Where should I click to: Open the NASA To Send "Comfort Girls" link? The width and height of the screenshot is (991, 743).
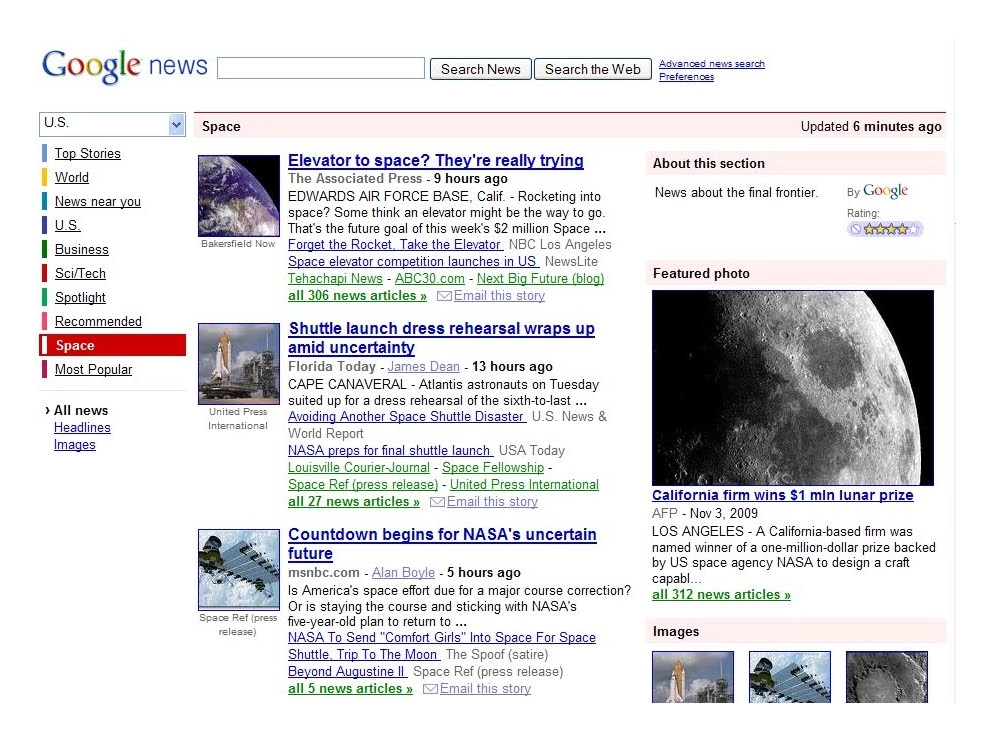coord(442,646)
